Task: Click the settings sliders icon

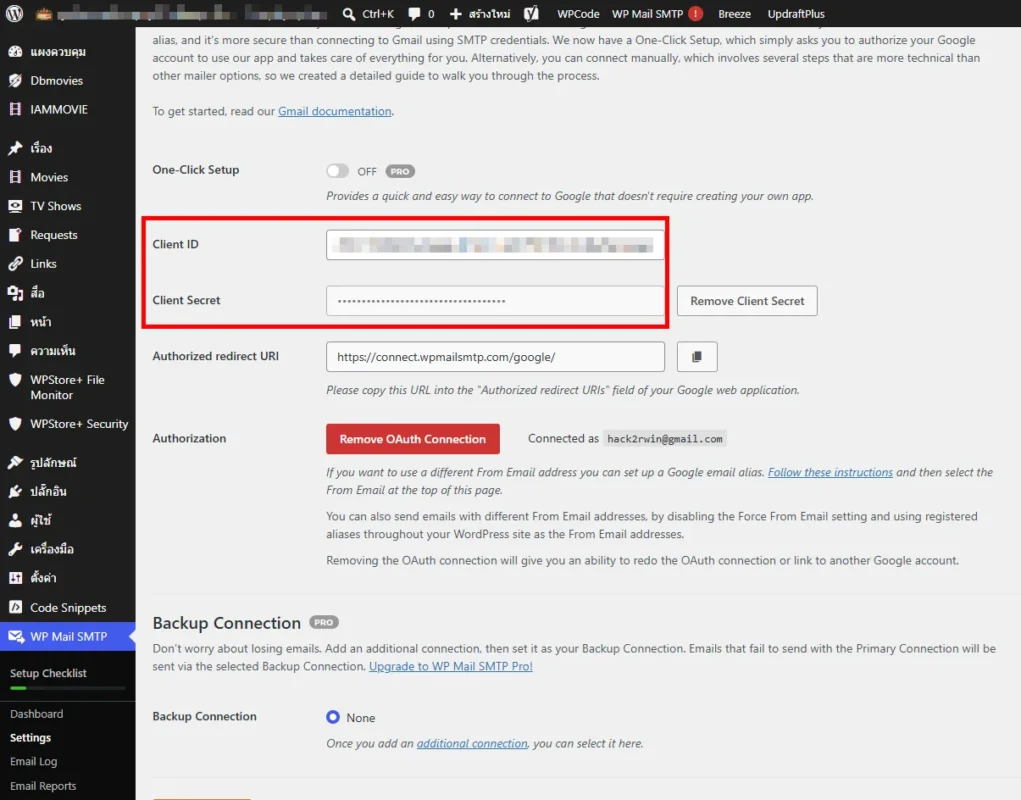Action: coord(16,578)
